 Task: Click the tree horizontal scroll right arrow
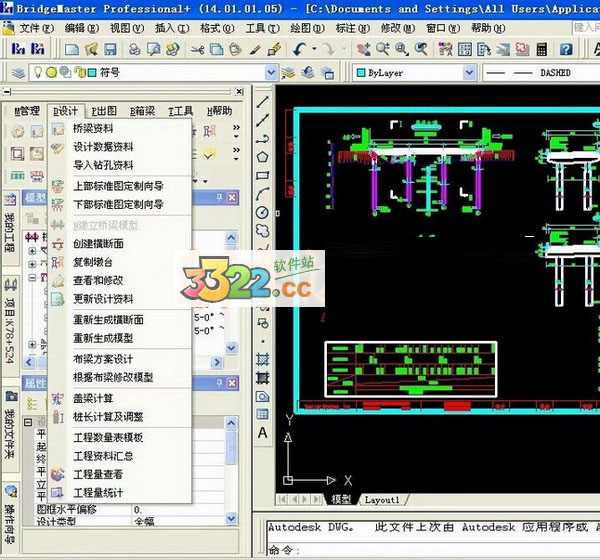coord(217,362)
